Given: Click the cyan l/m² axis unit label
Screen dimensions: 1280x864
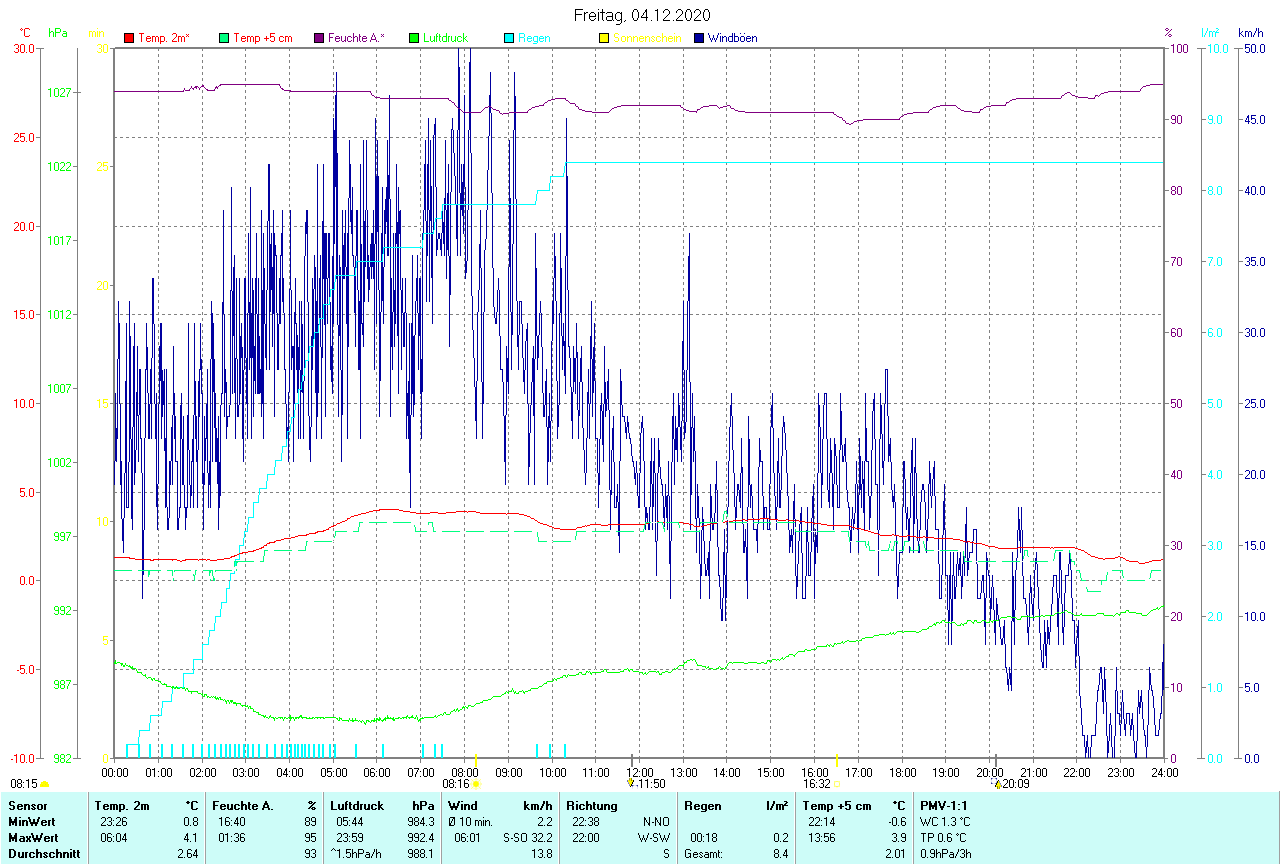Looking at the screenshot, I should tap(1211, 33).
